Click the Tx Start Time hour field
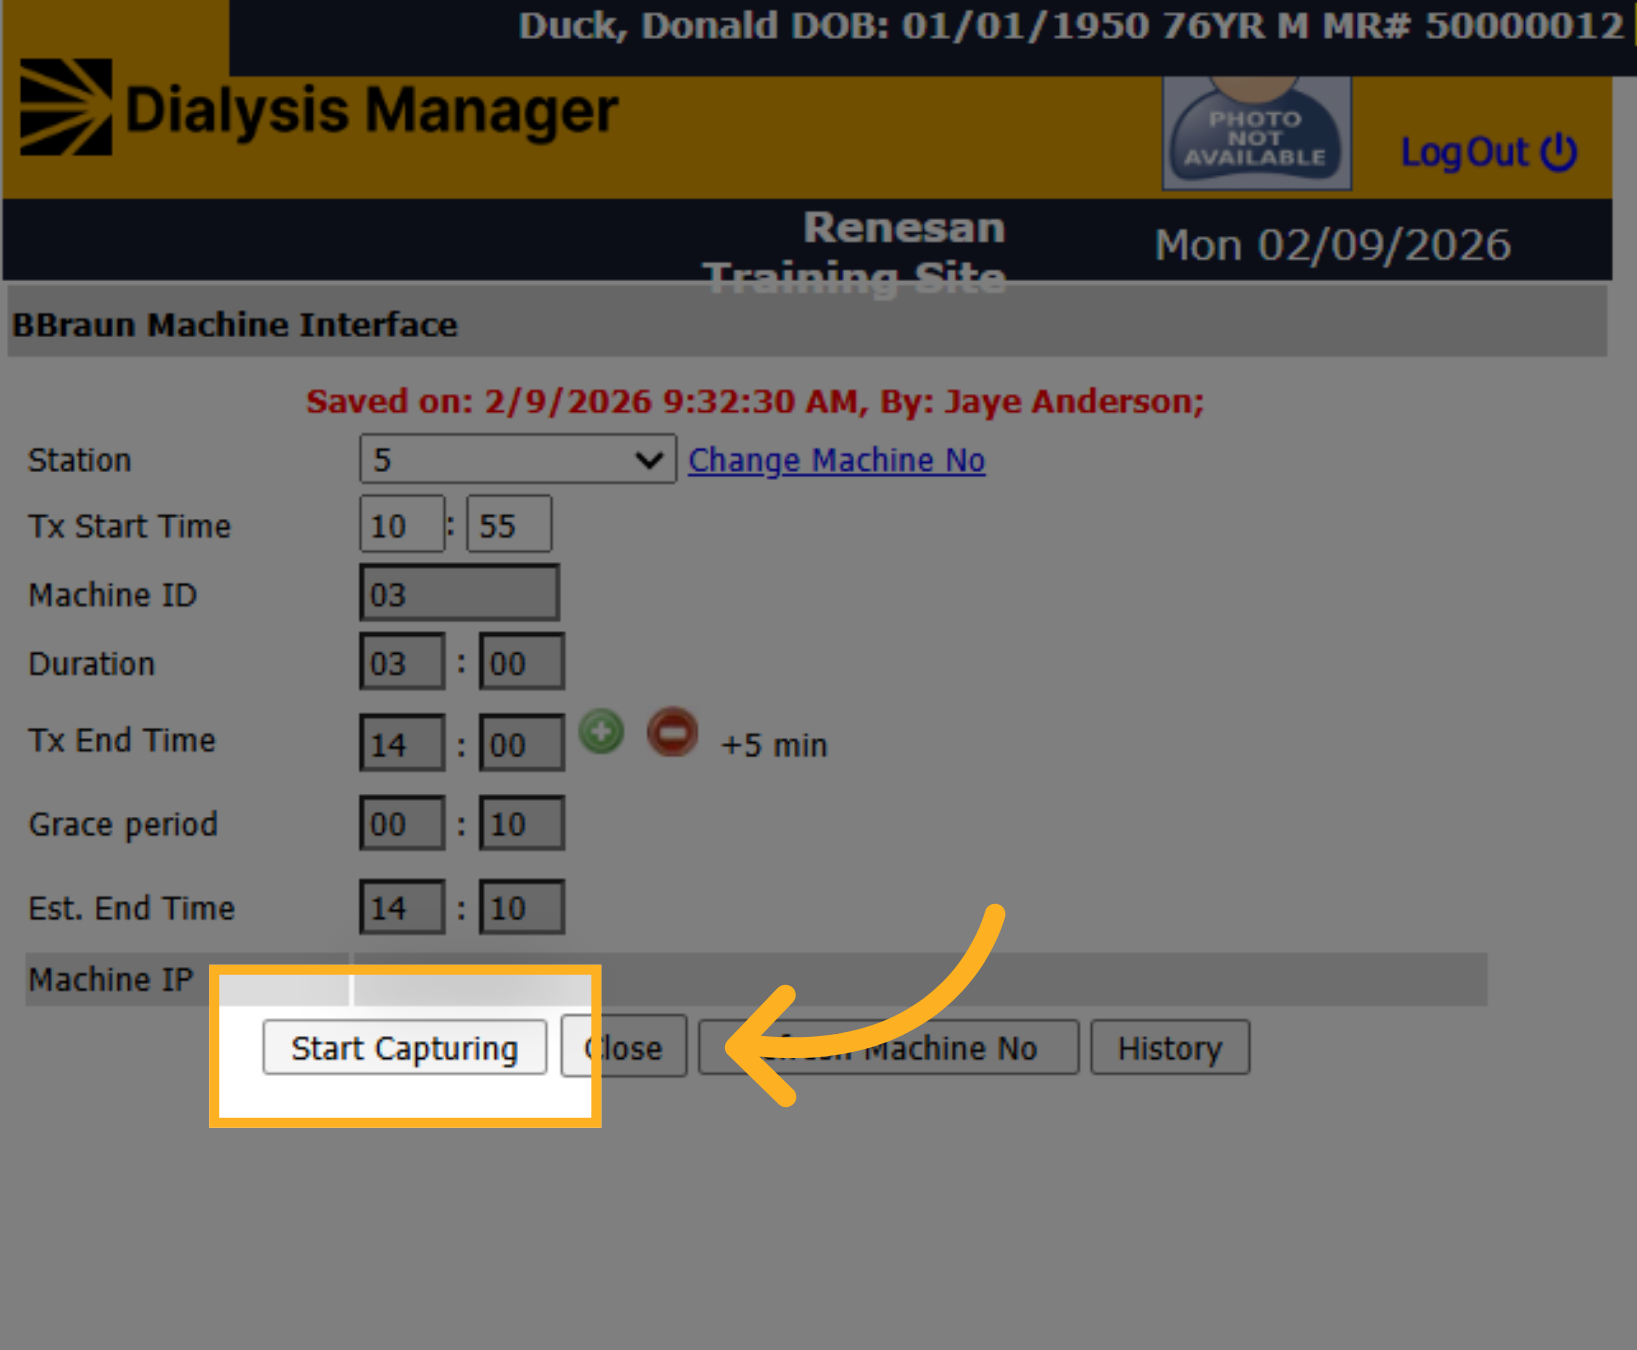 point(402,524)
